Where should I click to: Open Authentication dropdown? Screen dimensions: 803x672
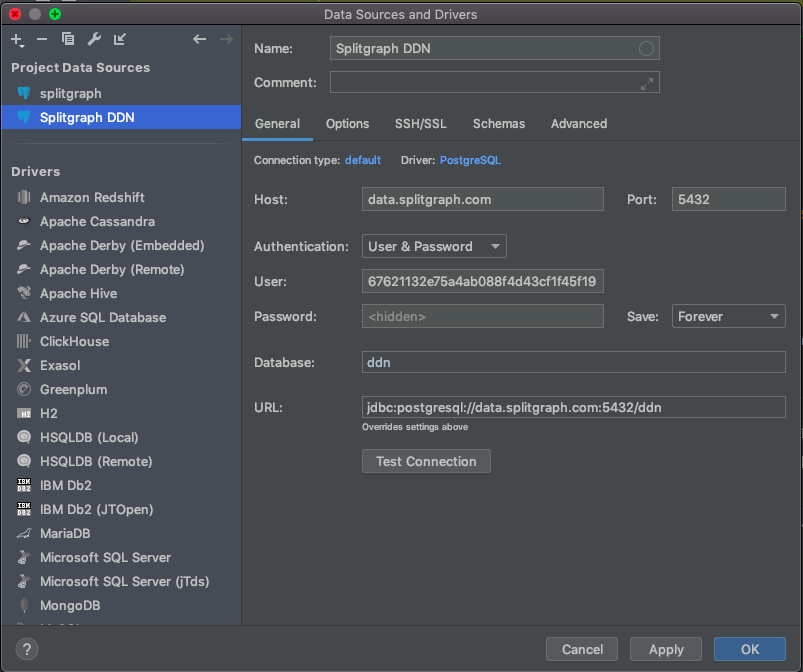[x=434, y=246]
